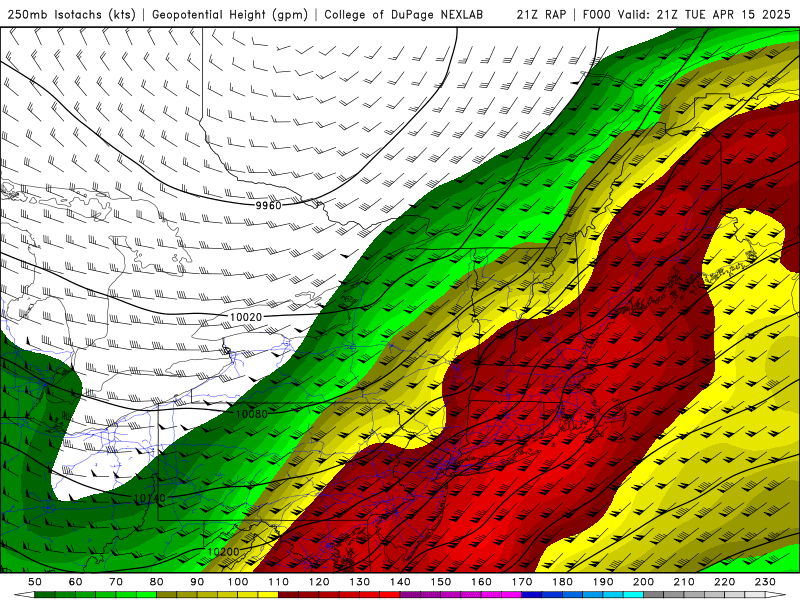Click the 'Geopotential Height (gpm)' title text

point(230,14)
